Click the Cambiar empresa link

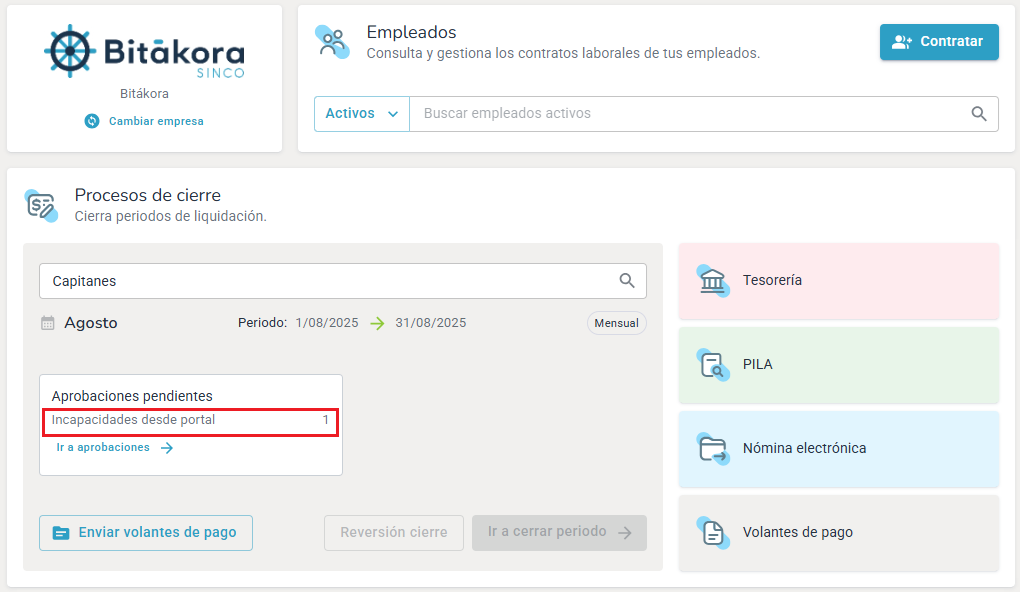pos(155,121)
